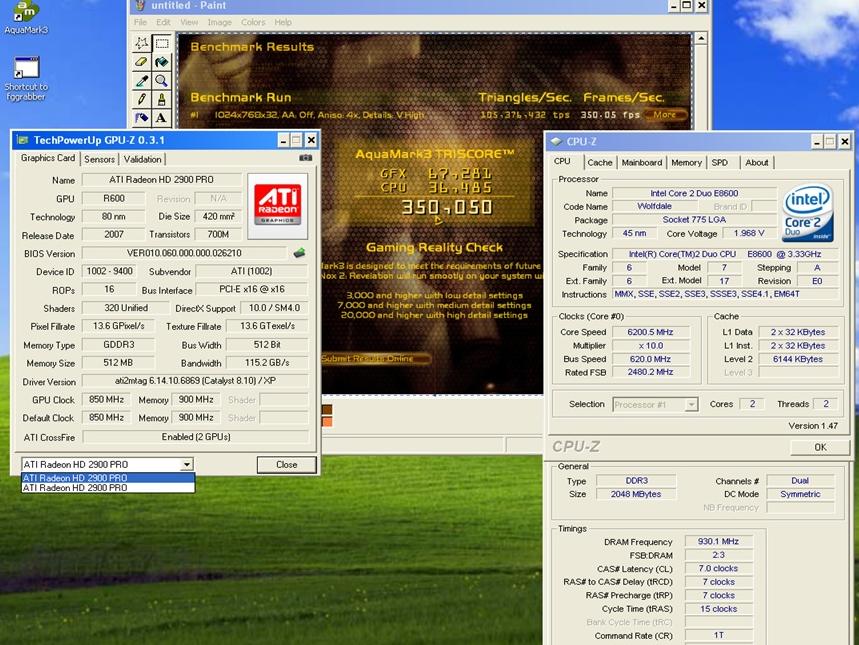Select the Magnifier tool in Paint
The width and height of the screenshot is (859, 645).
click(161, 81)
